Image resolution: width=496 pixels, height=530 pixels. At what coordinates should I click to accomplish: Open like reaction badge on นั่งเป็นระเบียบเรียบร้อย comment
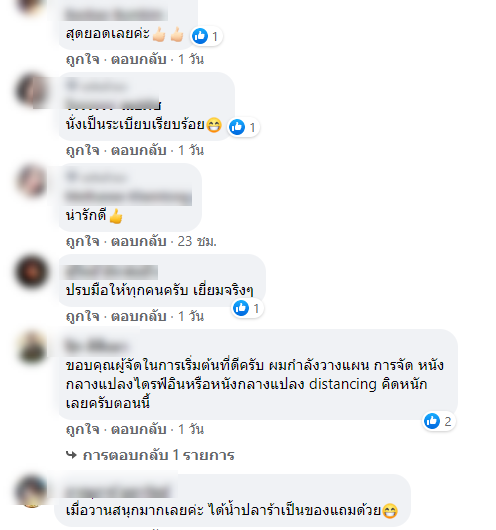243,127
